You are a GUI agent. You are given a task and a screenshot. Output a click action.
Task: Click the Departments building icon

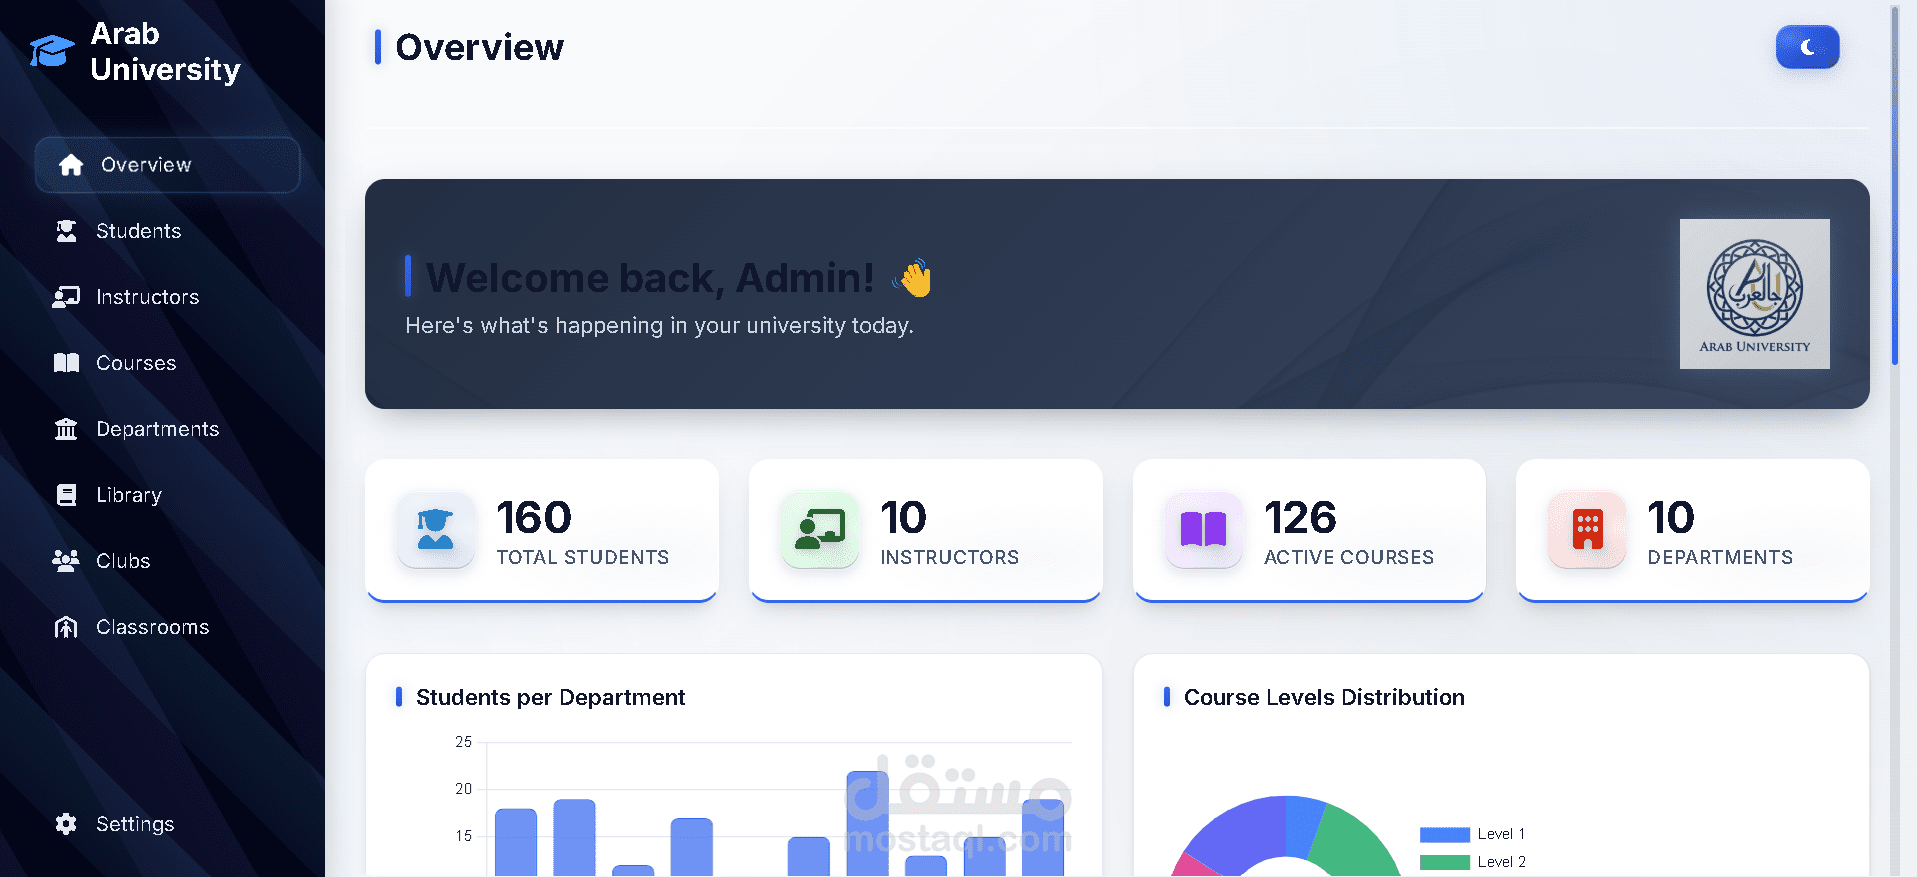pyautogui.click(x=66, y=429)
